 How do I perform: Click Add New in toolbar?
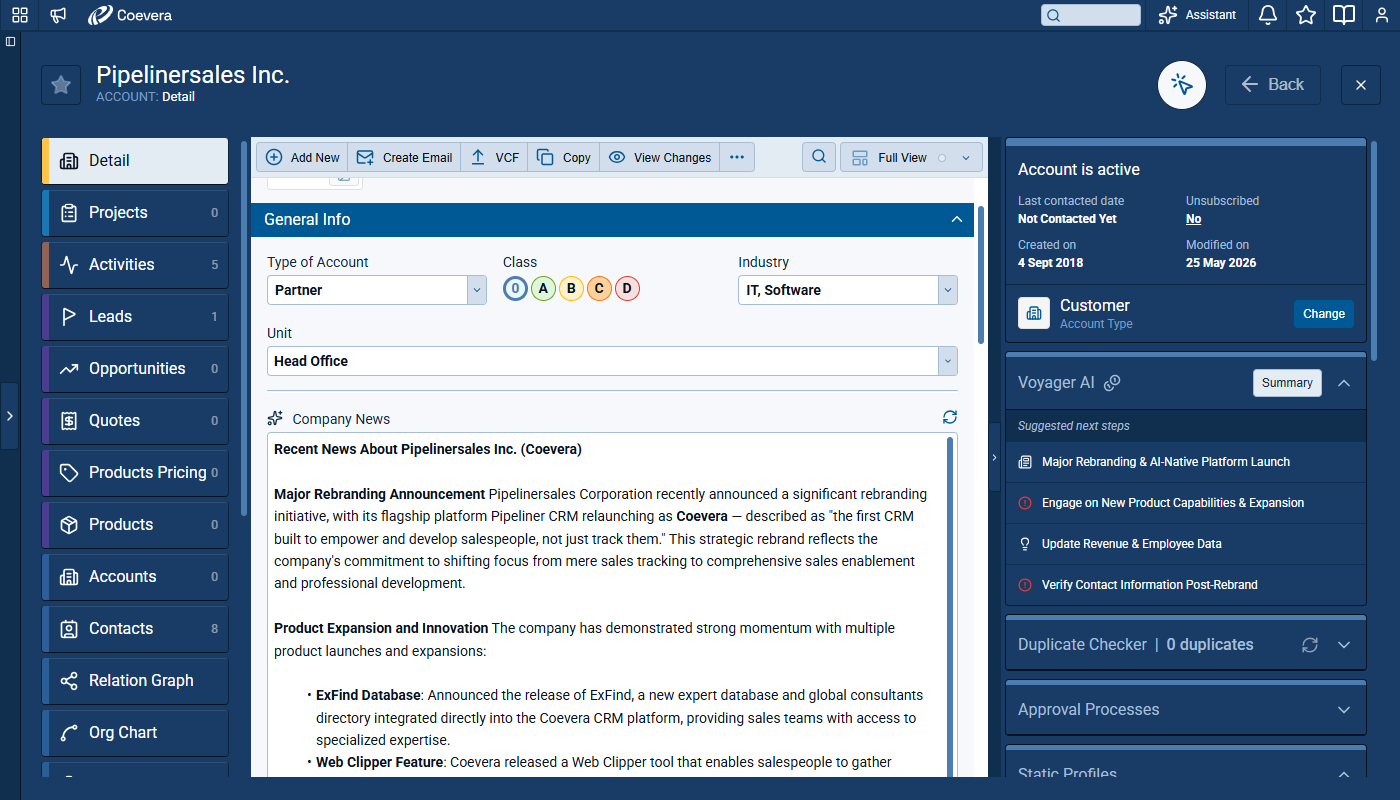[x=302, y=157]
